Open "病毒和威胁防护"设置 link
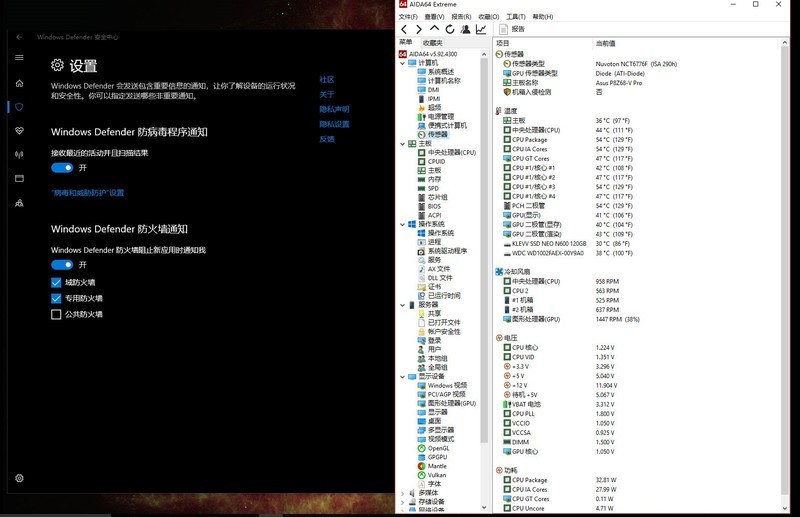 tap(87, 193)
